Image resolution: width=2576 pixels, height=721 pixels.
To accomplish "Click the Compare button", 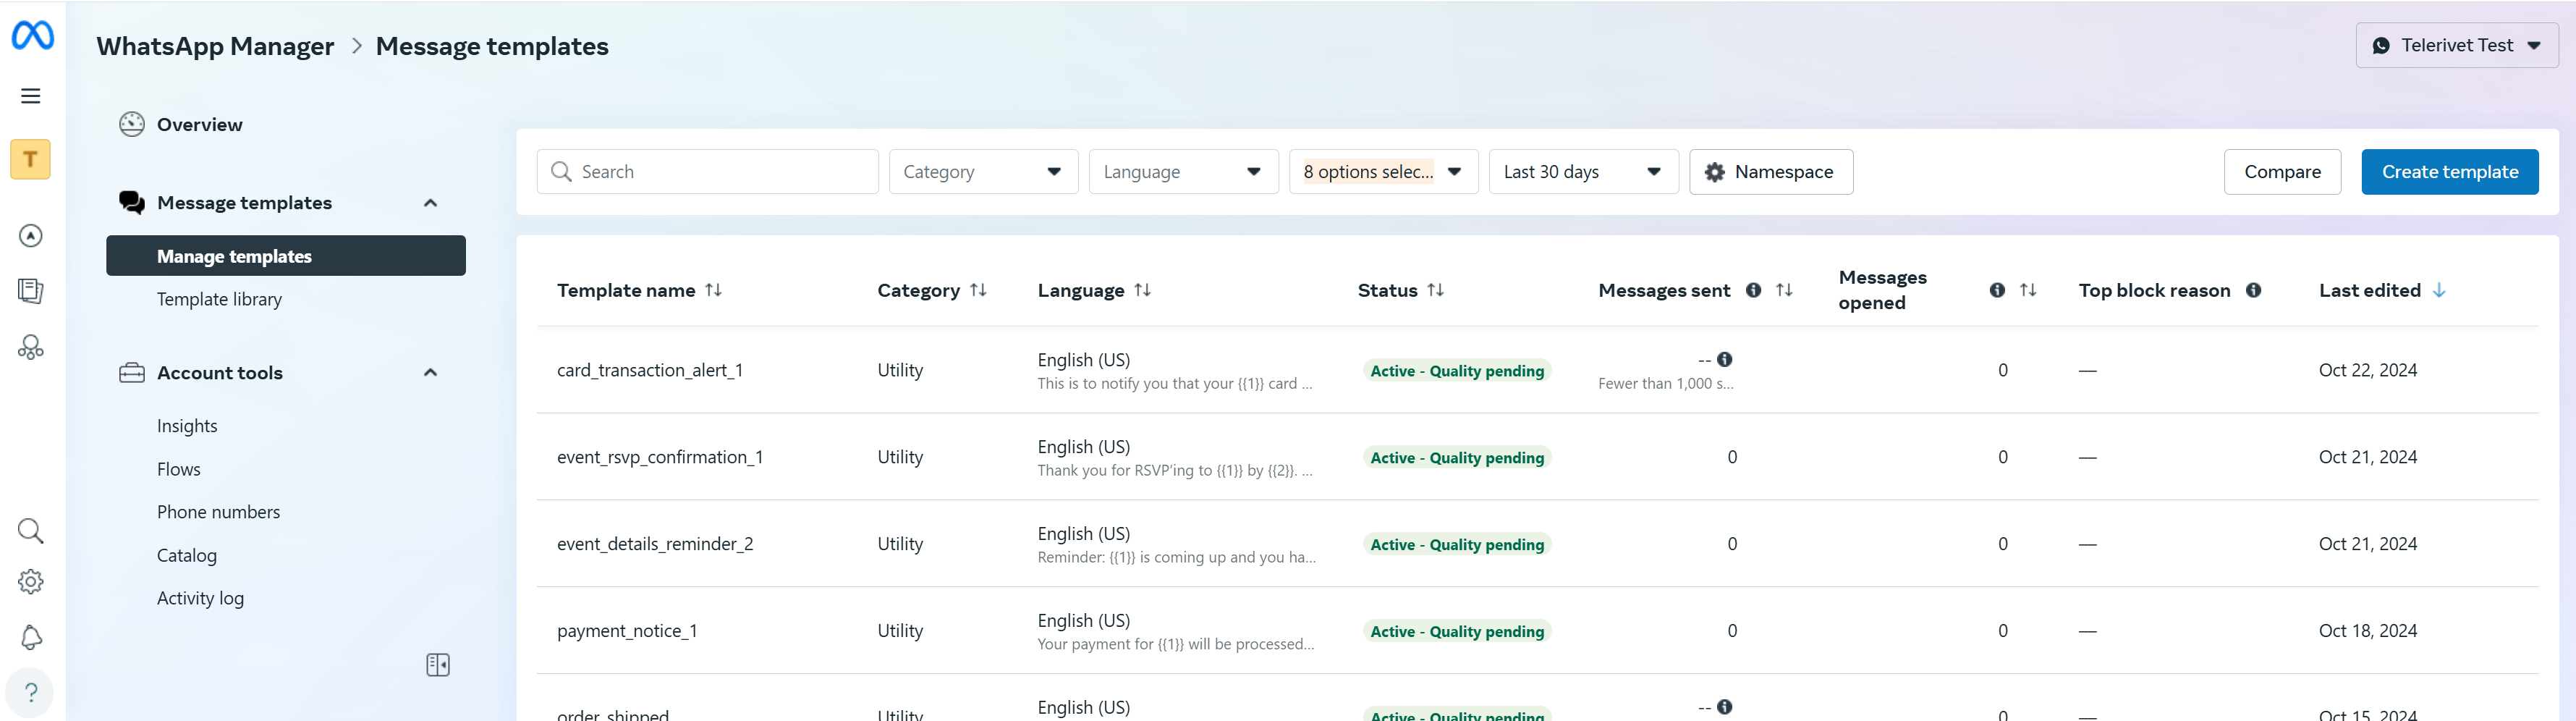I will pyautogui.click(x=2282, y=172).
